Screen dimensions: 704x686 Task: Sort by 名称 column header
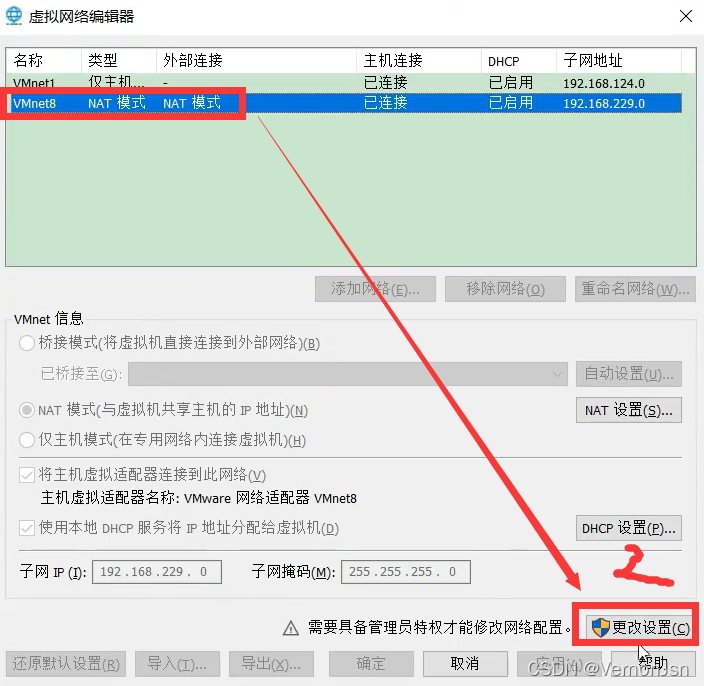(44, 60)
